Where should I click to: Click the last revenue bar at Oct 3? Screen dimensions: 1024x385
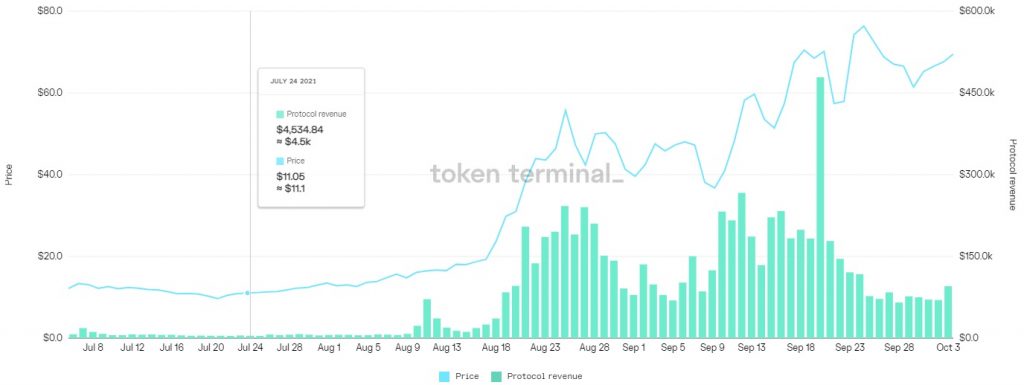point(948,312)
